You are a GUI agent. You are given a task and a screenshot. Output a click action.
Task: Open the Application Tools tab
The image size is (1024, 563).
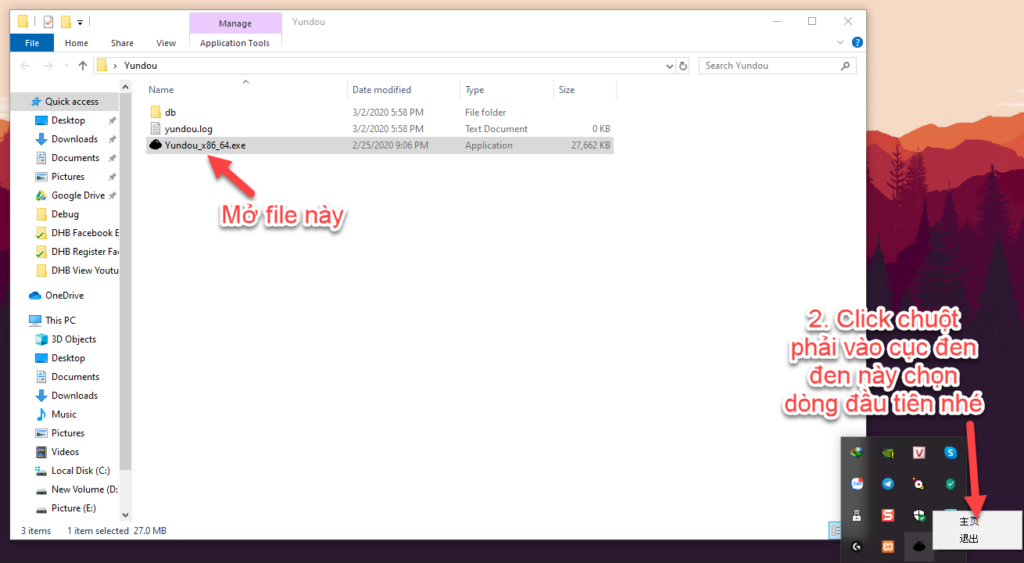tap(234, 42)
